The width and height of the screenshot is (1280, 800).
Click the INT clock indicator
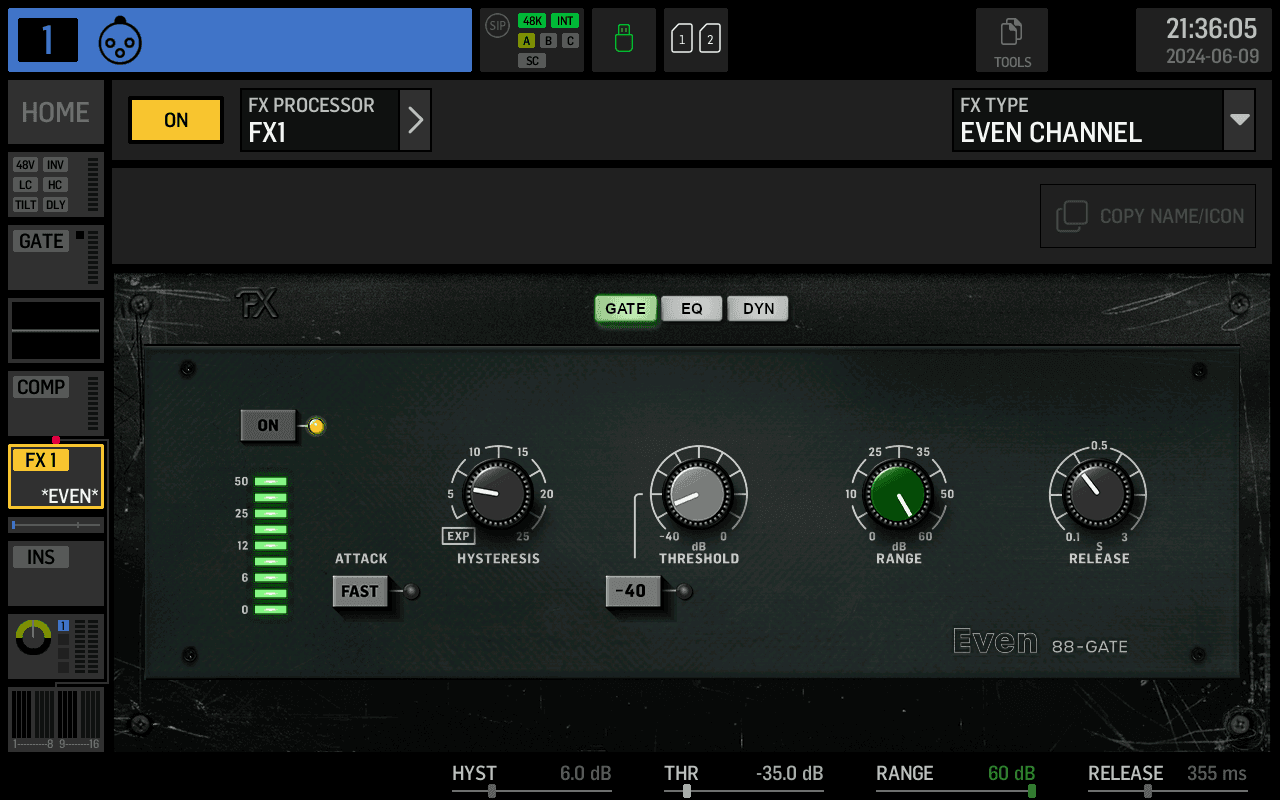pyautogui.click(x=565, y=21)
